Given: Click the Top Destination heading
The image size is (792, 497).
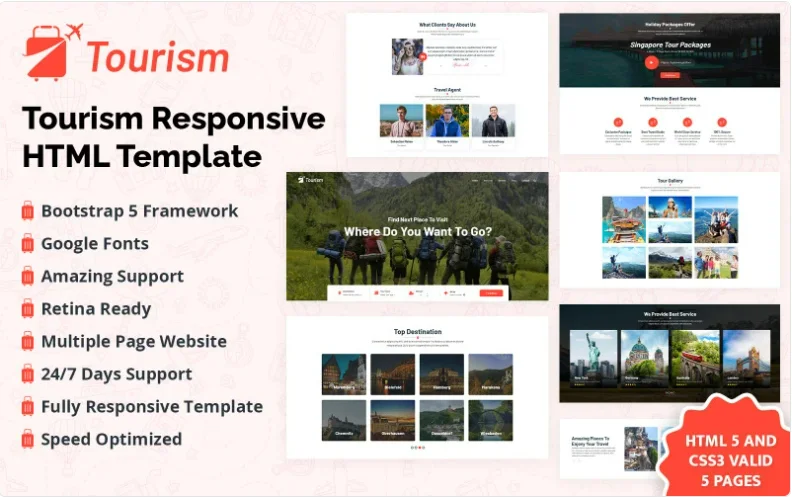Looking at the screenshot, I should (417, 331).
